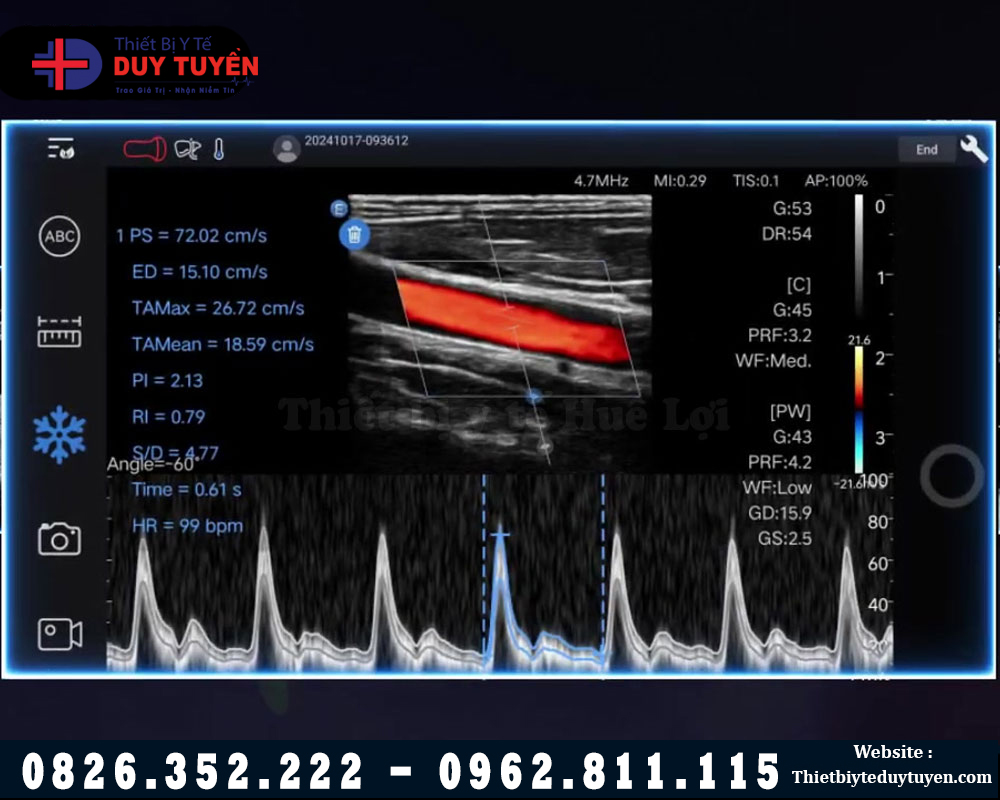Select the peak systolic cross marker
1000x800 pixels.
point(500,536)
